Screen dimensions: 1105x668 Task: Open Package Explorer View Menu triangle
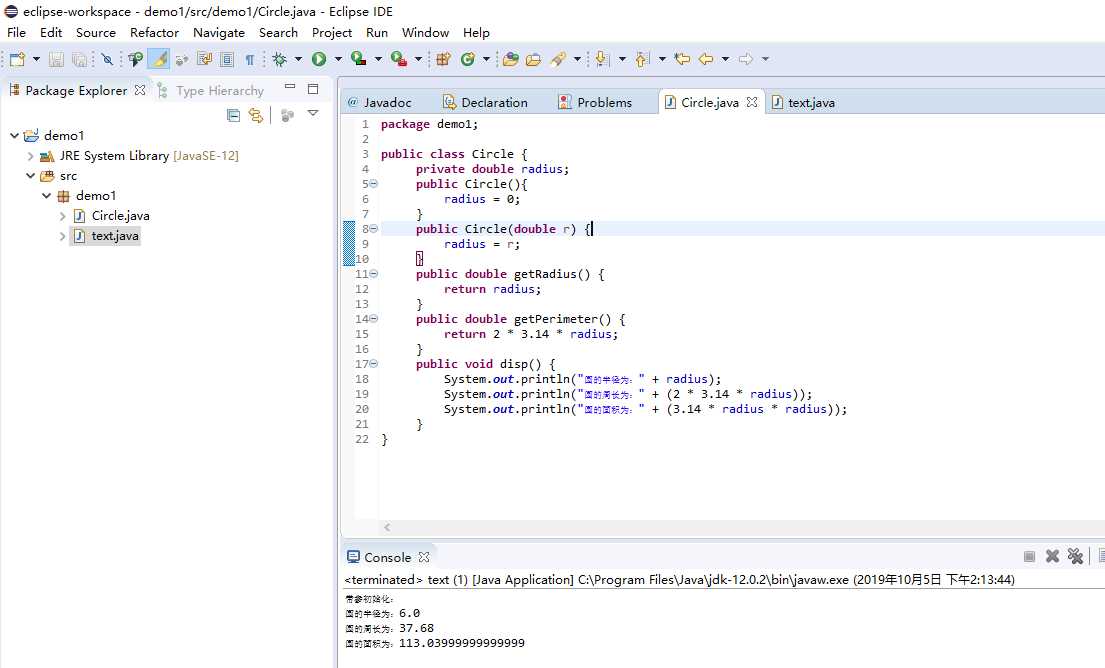(x=313, y=113)
